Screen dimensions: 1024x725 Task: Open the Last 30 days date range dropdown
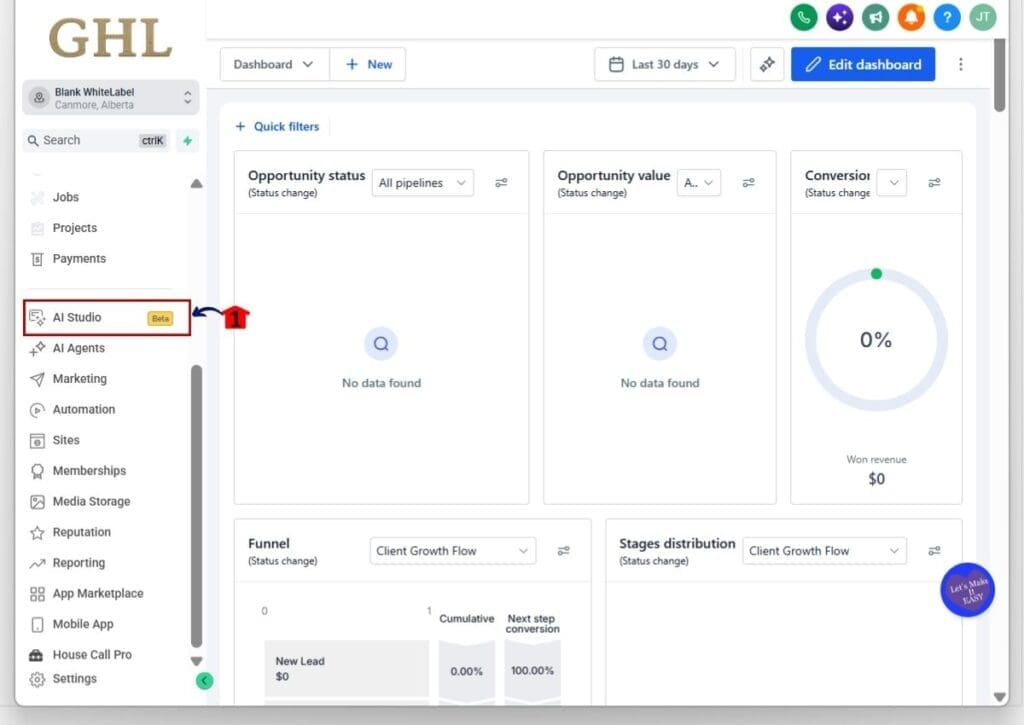[x=665, y=64]
